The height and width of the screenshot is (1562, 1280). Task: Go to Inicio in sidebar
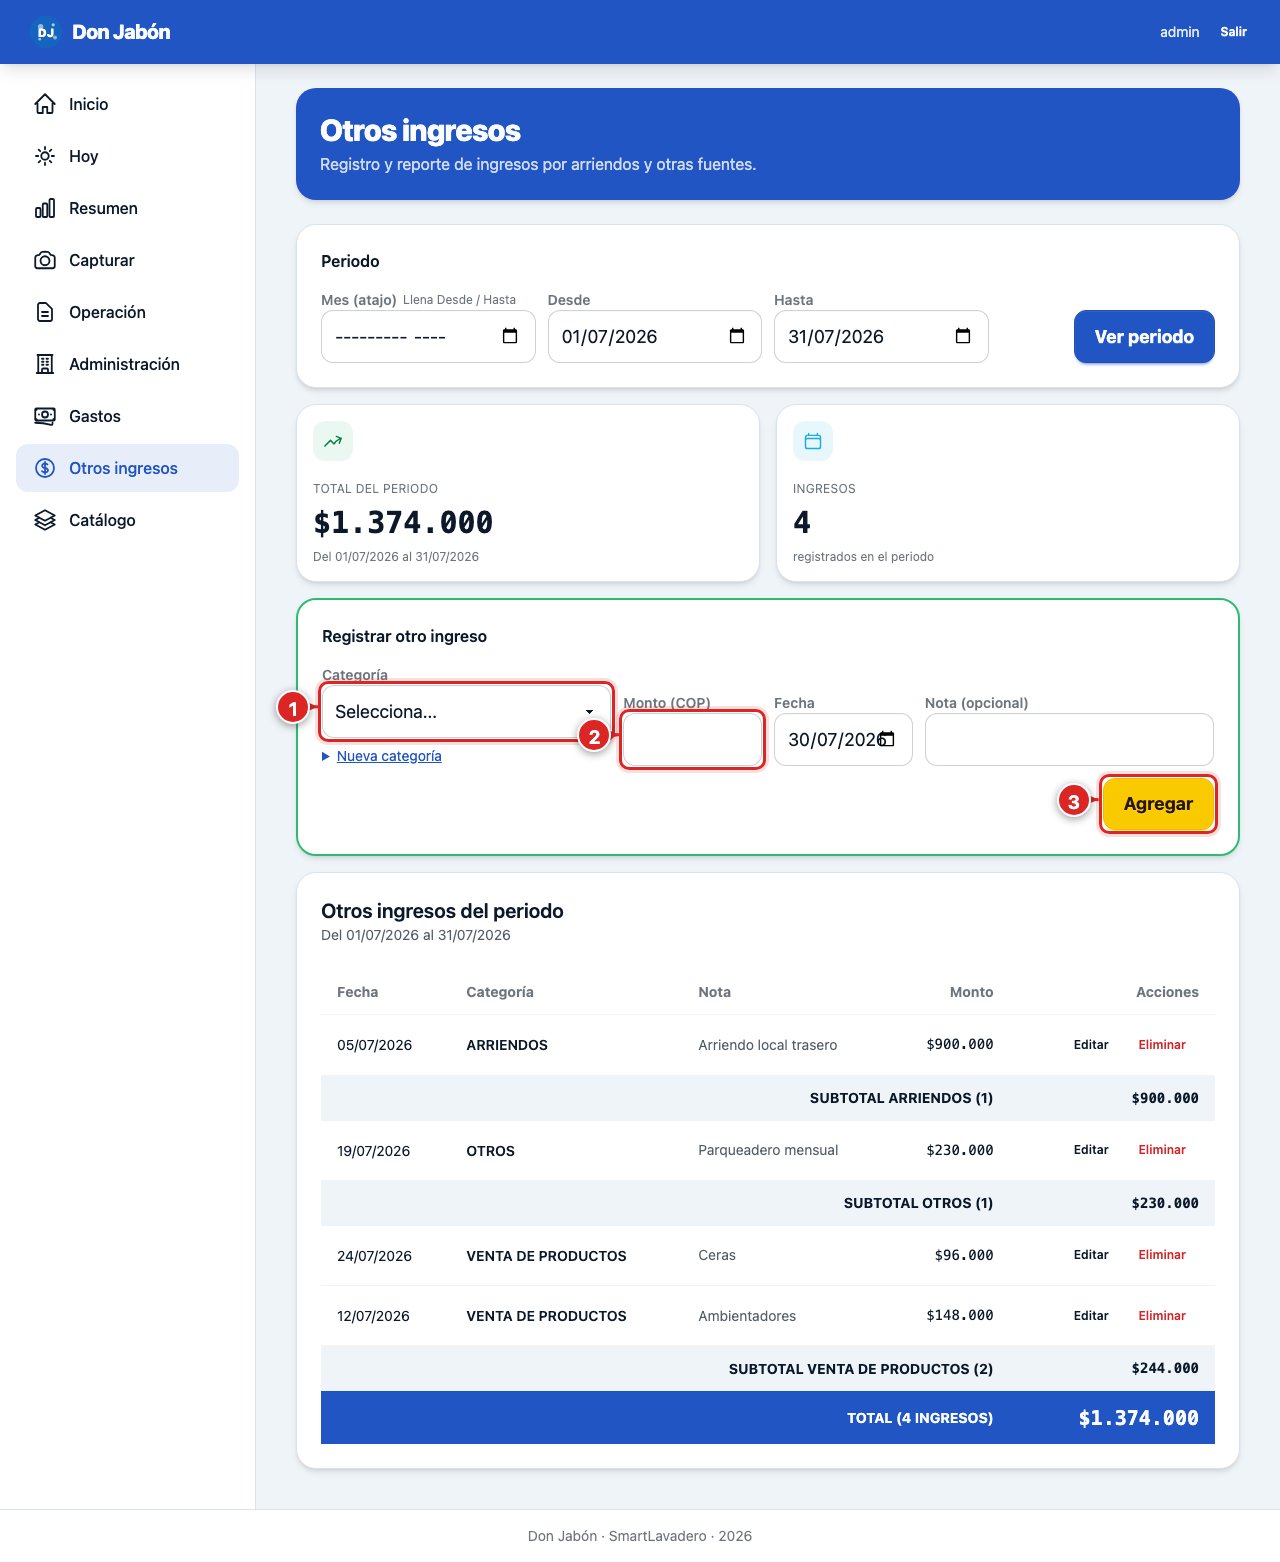coord(127,104)
